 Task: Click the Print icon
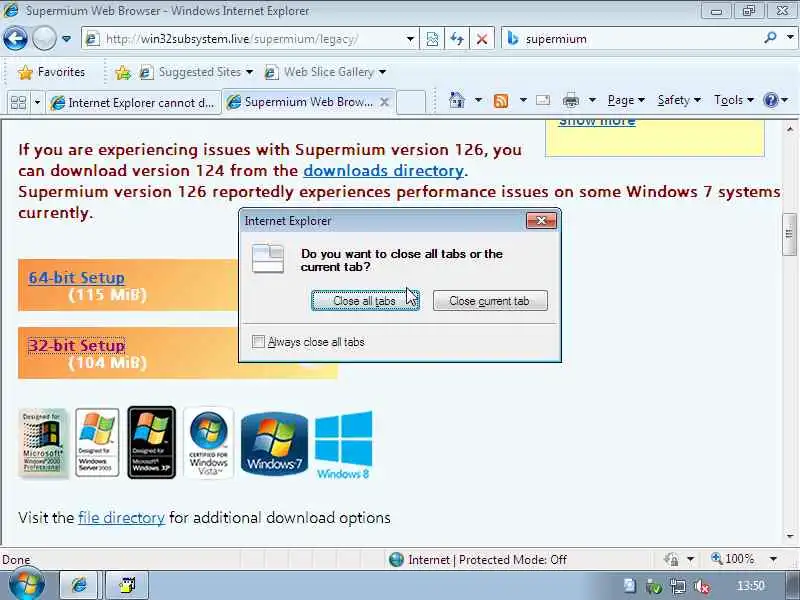click(570, 101)
